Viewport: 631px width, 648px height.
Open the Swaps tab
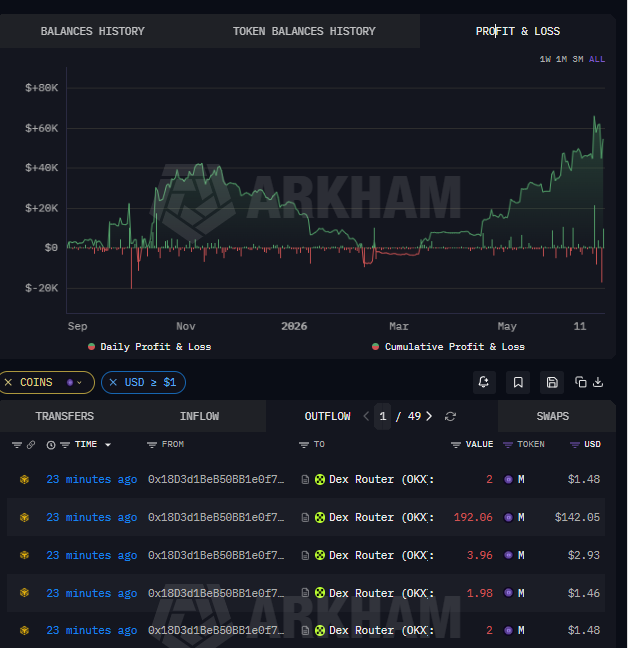tap(552, 416)
